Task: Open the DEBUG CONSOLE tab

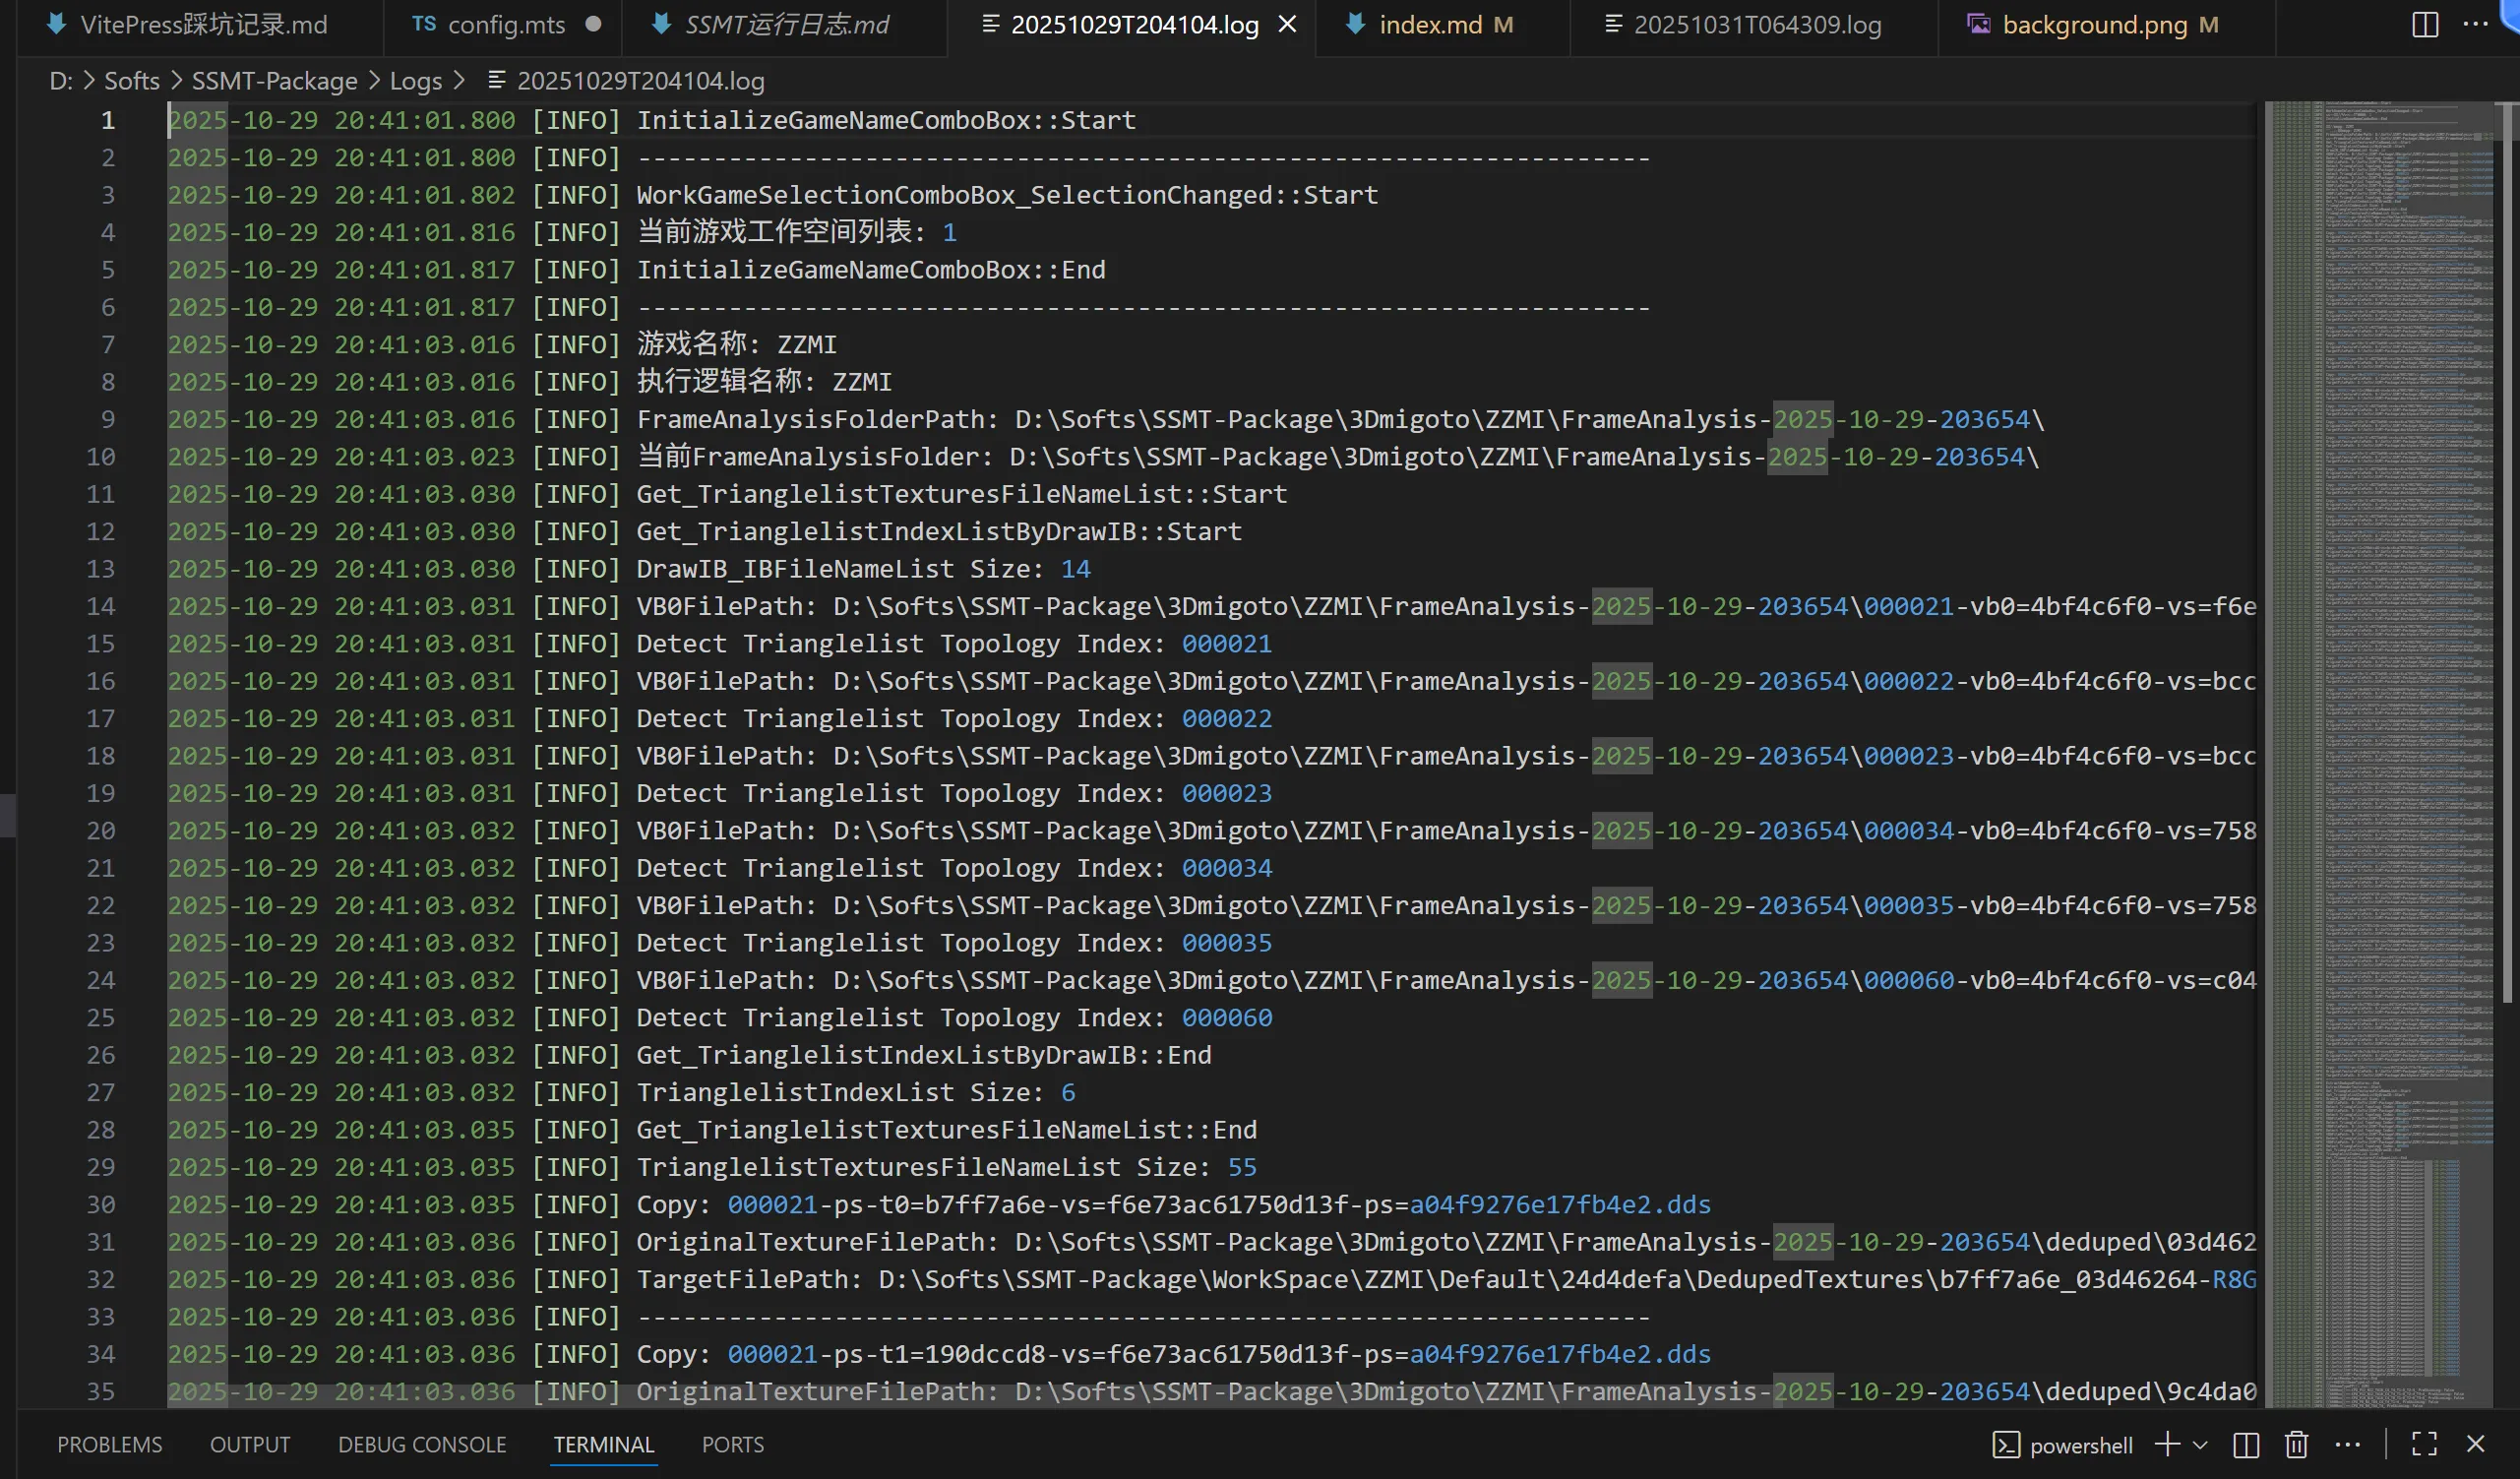Action: pyautogui.click(x=422, y=1444)
